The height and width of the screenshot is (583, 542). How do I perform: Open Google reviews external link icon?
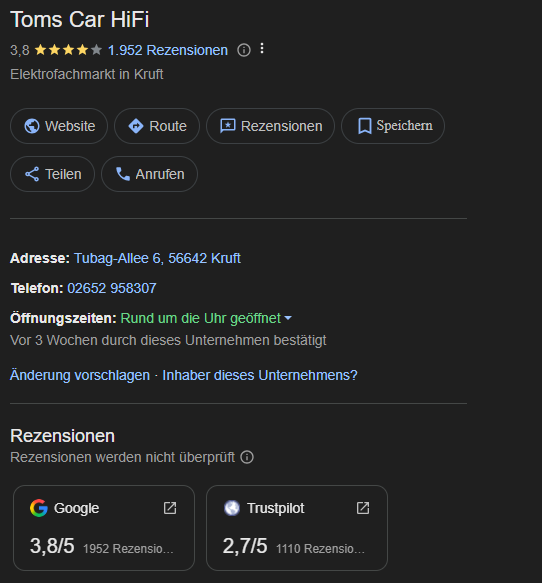pos(170,508)
